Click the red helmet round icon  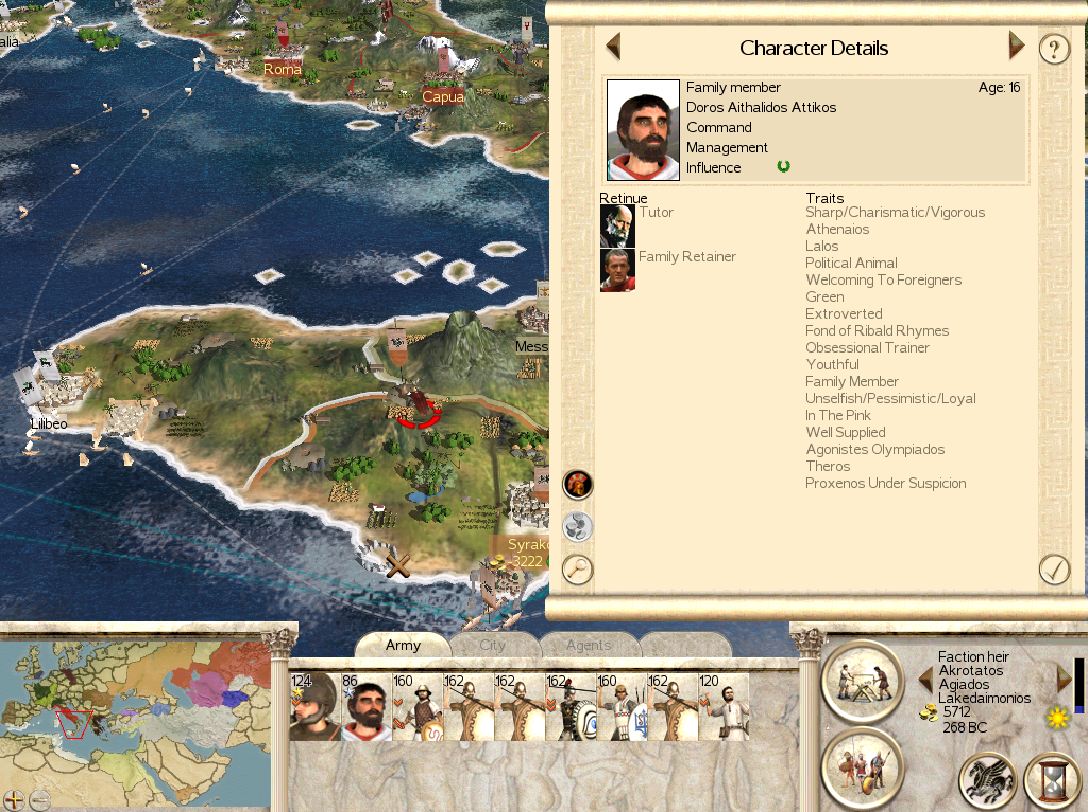(577, 484)
